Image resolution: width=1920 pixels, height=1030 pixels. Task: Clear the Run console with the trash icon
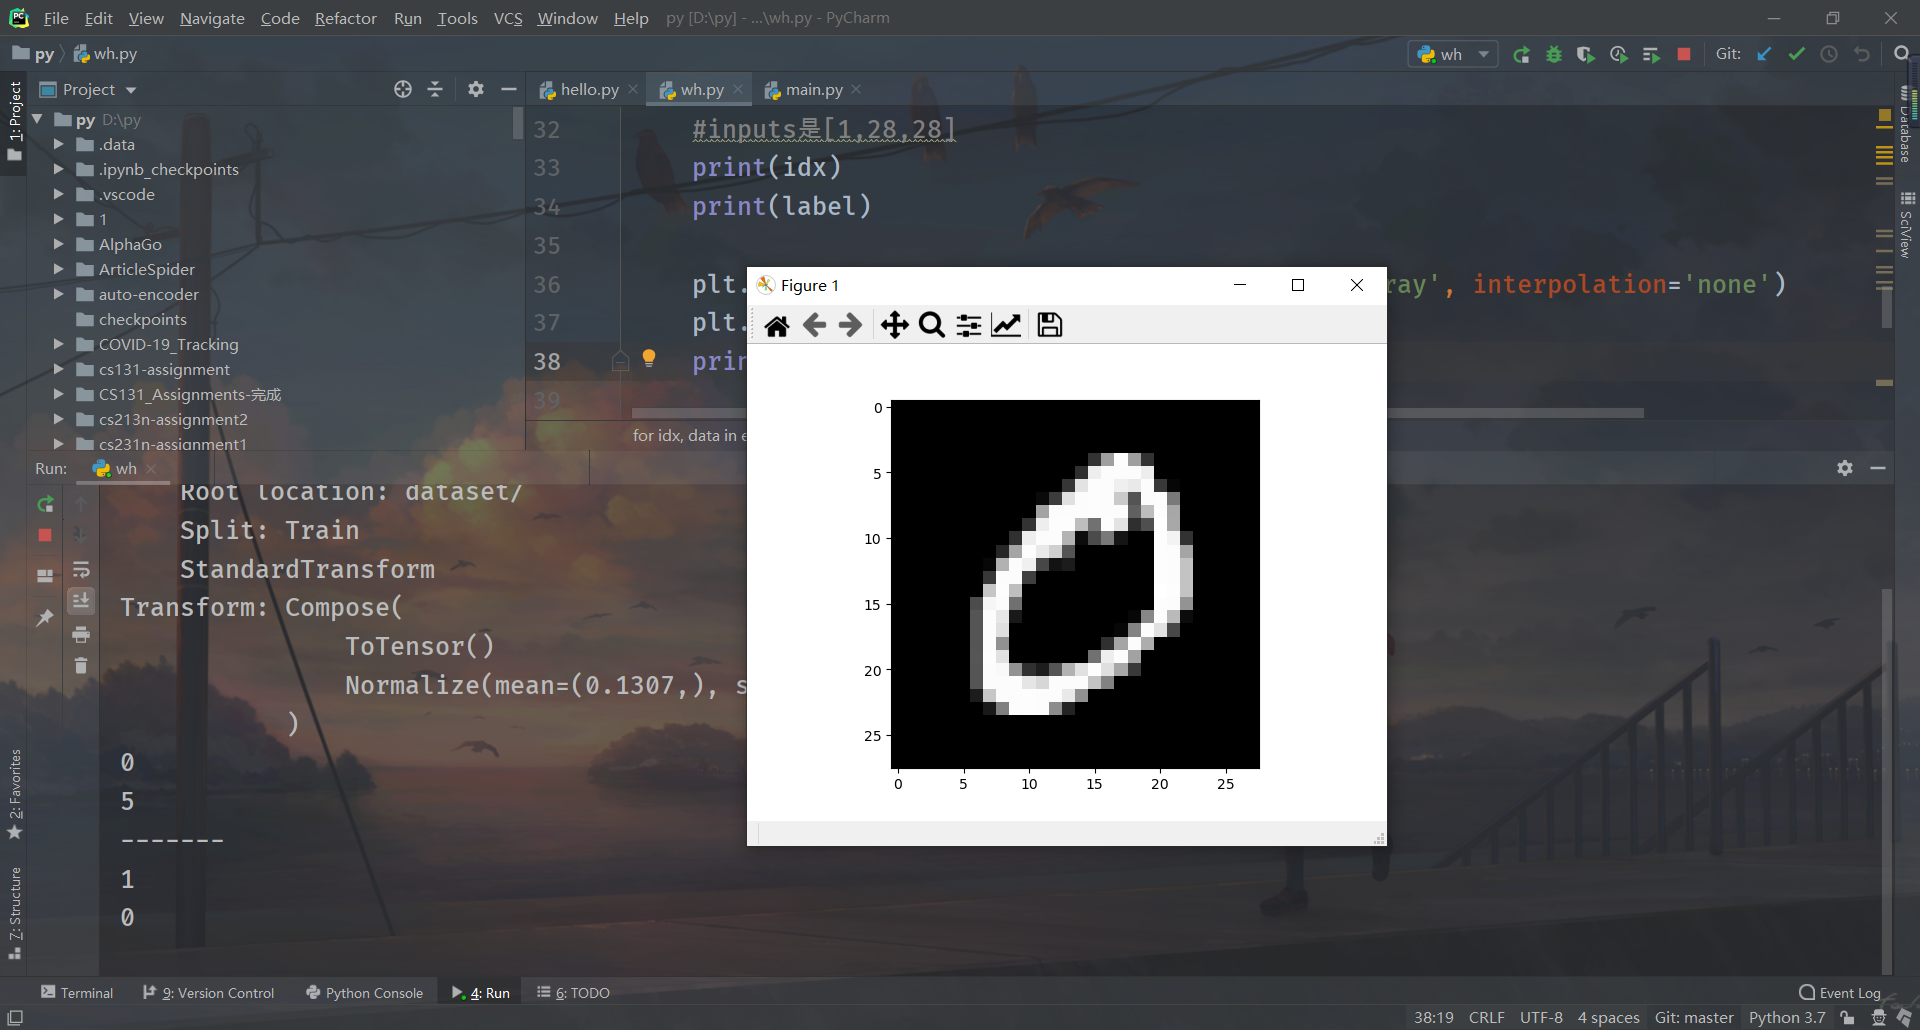pos(81,666)
